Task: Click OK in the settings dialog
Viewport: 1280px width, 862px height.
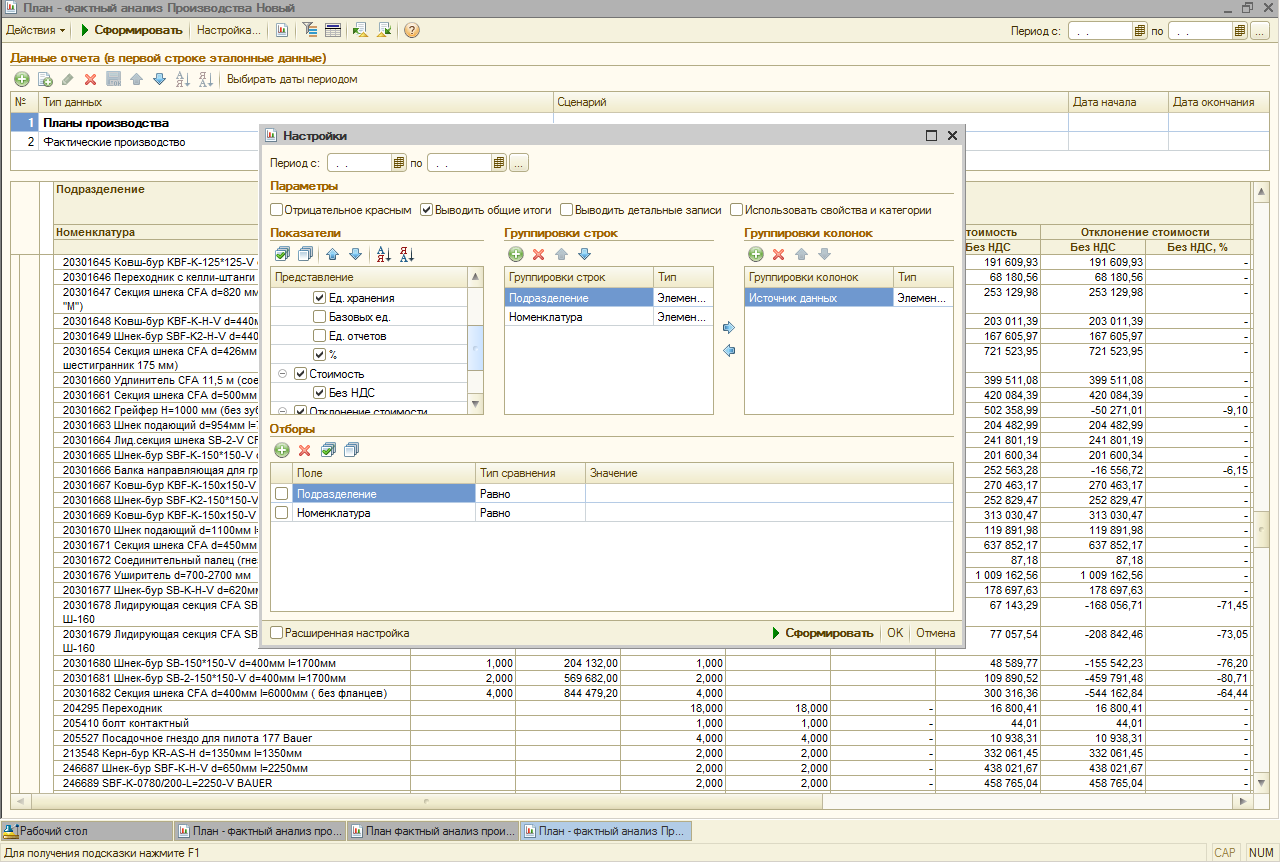Action: pos(894,633)
